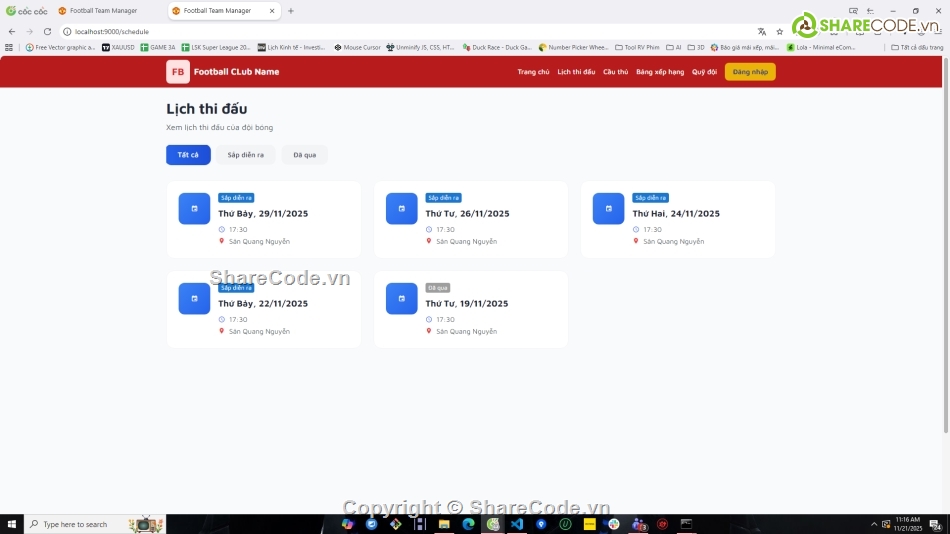
Task: Reload the page with refresh icon
Action: [47, 32]
